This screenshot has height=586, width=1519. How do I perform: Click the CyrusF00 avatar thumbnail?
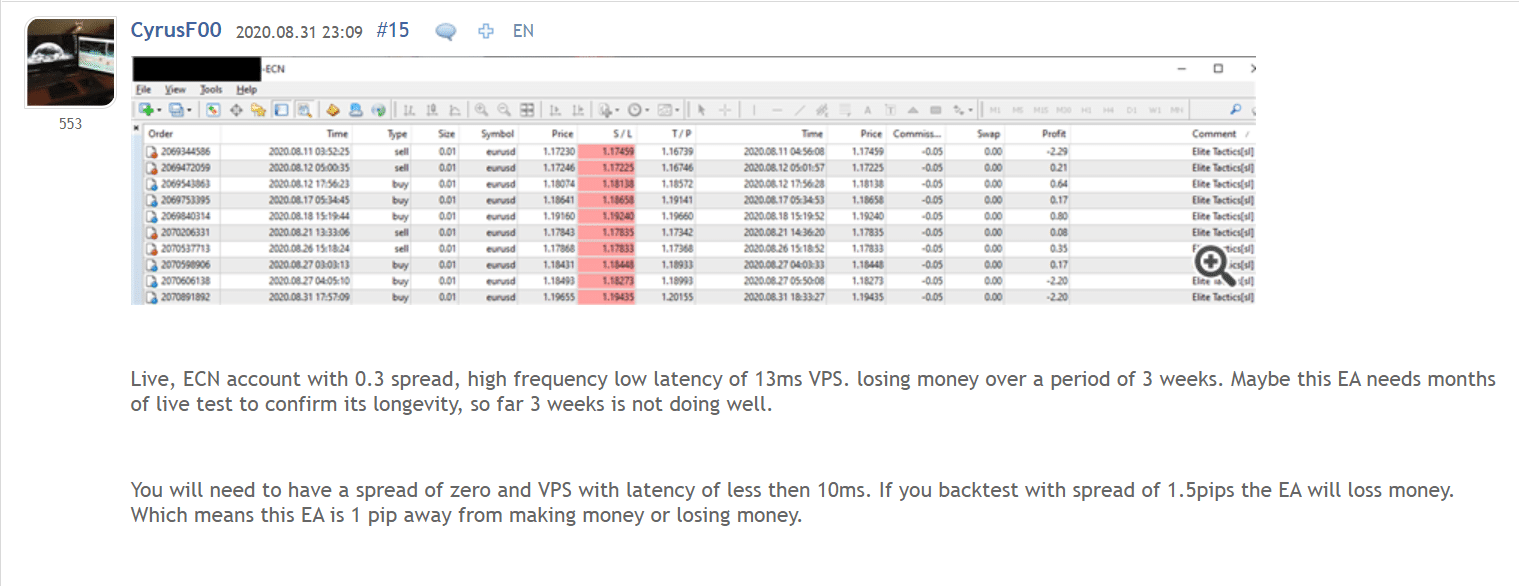tap(69, 62)
